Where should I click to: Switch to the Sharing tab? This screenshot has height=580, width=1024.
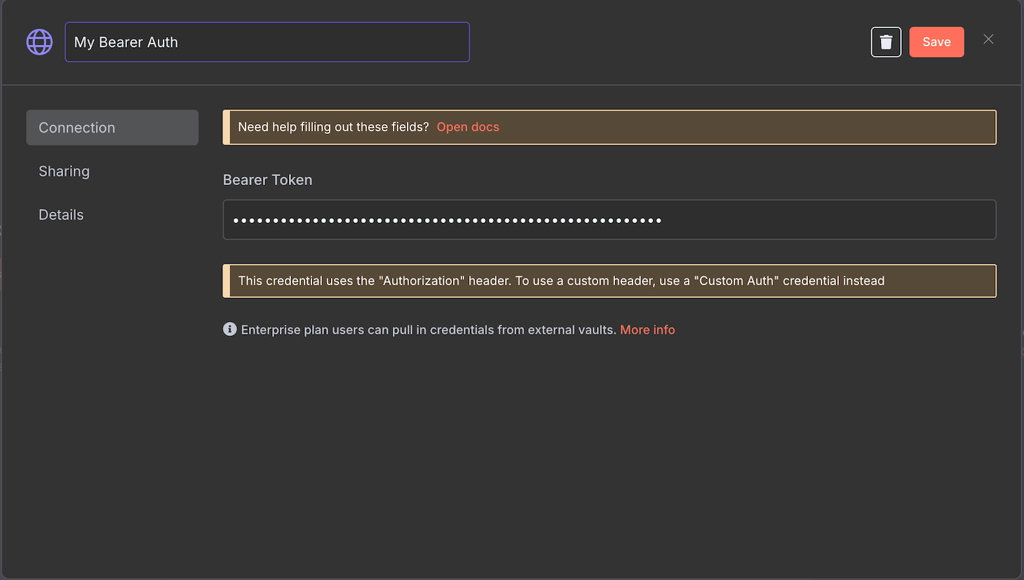coord(64,171)
